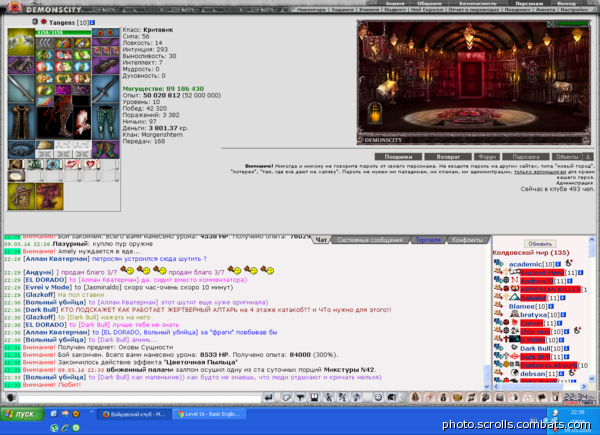This screenshot has width=600, height=435.
Task: Click the right-hand dark sword slot
Action: [106, 89]
